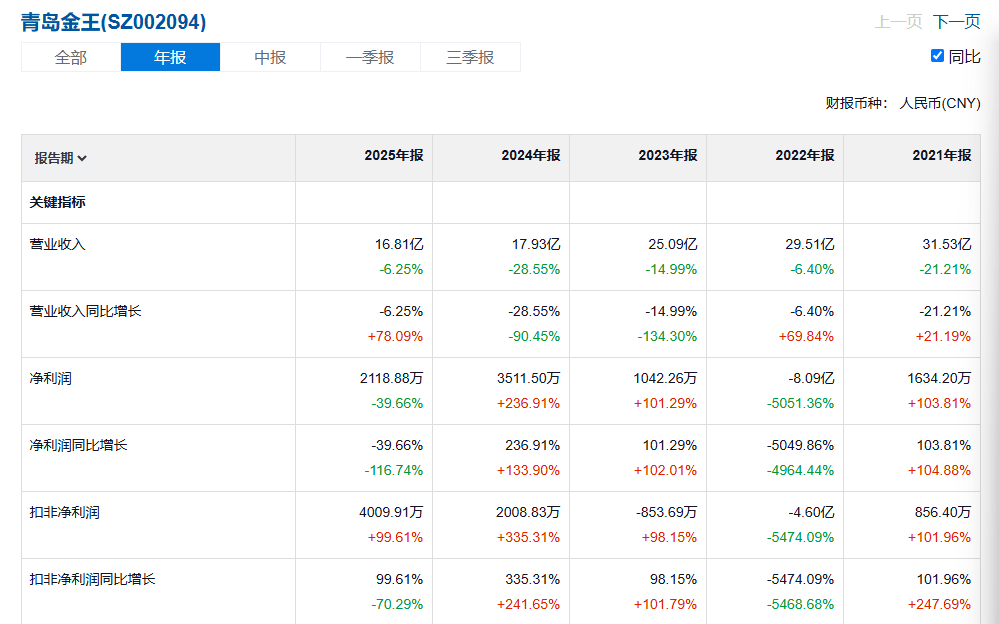This screenshot has height=624, width=999.
Task: Click the 25.09亿 revenue value
Action: 673,244
